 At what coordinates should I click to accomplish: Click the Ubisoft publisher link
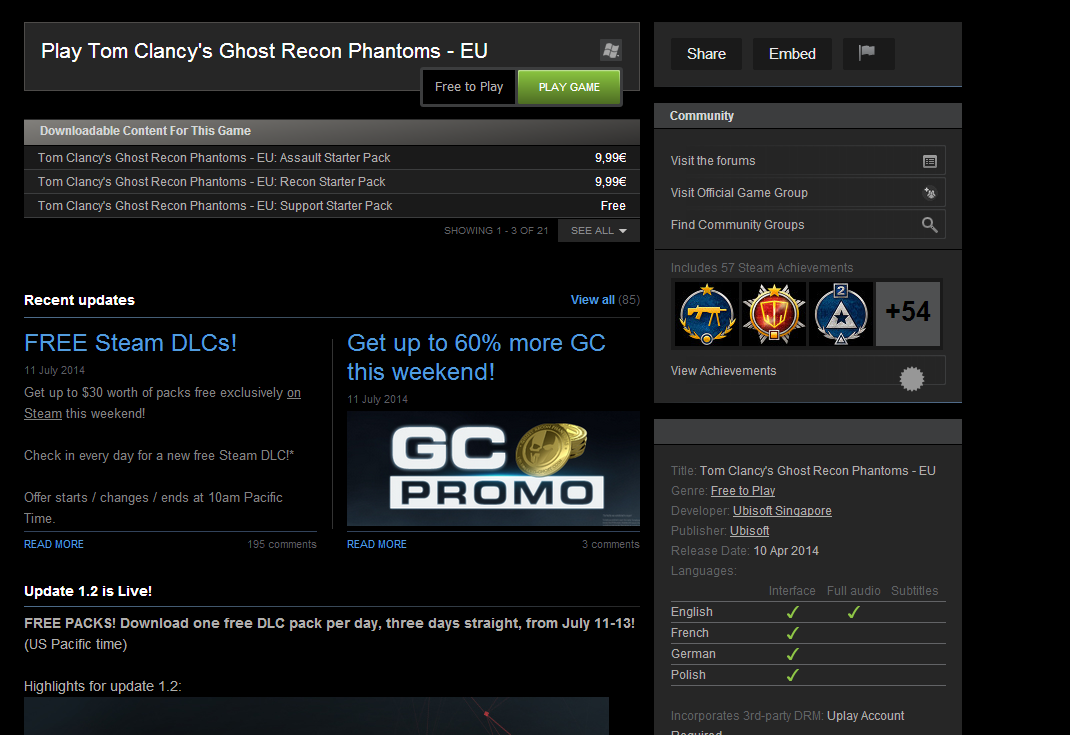[749, 530]
